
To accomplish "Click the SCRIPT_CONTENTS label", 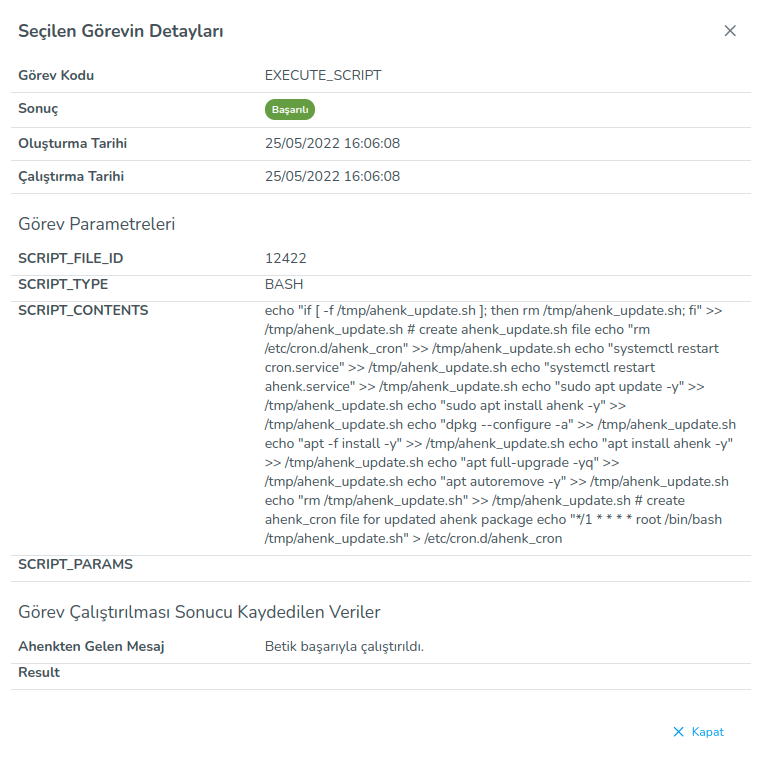I will point(83,310).
